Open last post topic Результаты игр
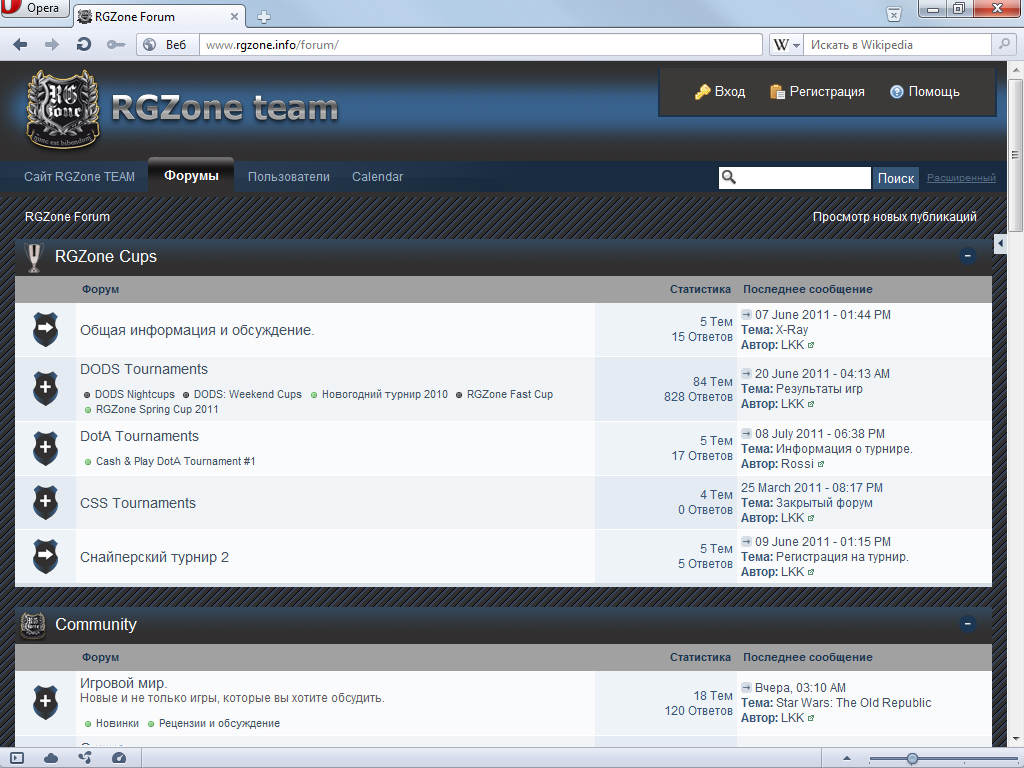The width and height of the screenshot is (1024, 768). coord(819,389)
